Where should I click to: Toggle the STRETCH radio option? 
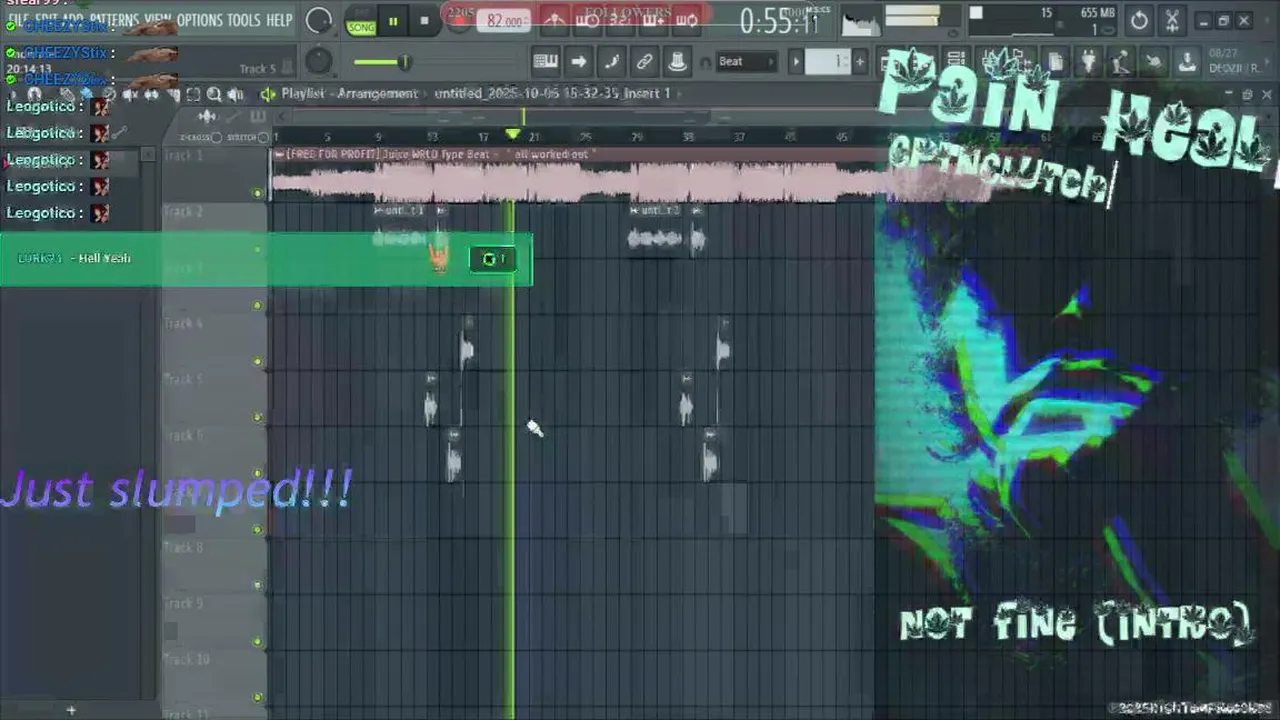[x=263, y=137]
